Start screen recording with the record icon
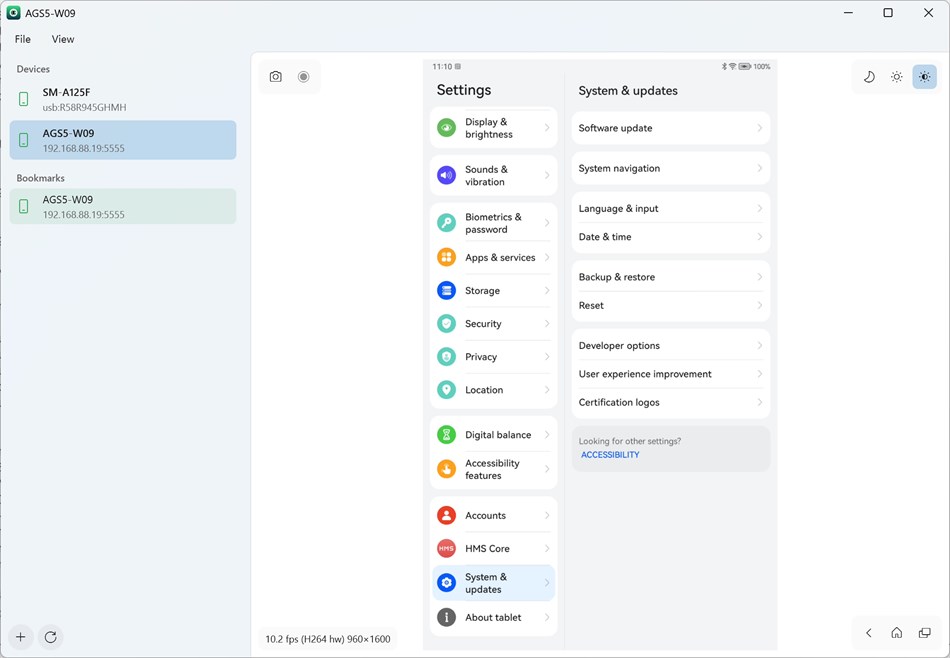This screenshot has width=950, height=658. tap(304, 76)
